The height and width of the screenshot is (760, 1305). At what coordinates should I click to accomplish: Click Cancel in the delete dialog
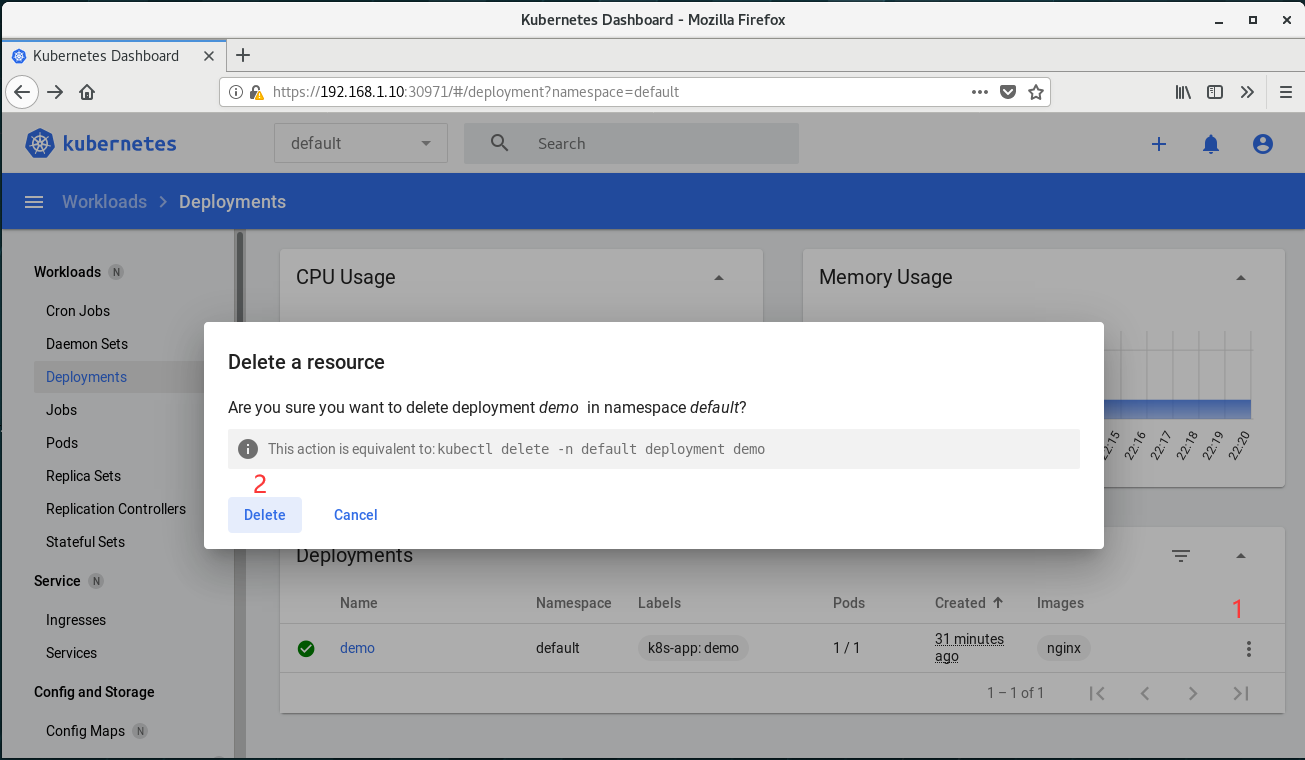click(355, 515)
